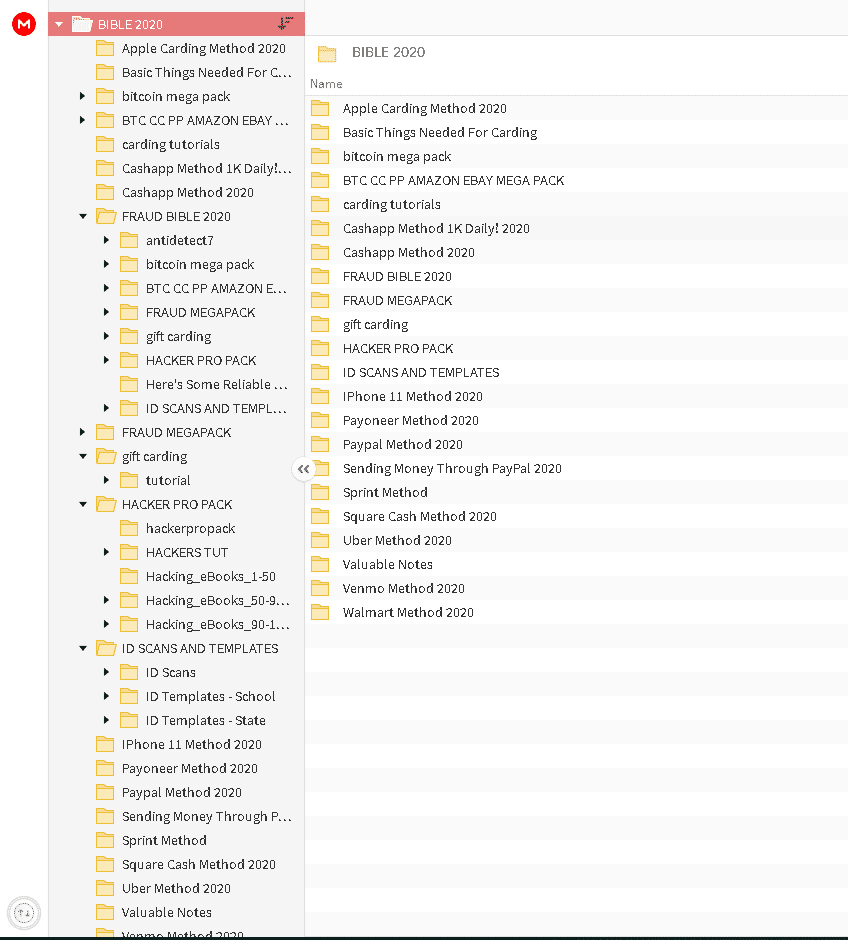848x940 pixels.
Task: Open Uber Method 2020 list row
Action: [577, 540]
